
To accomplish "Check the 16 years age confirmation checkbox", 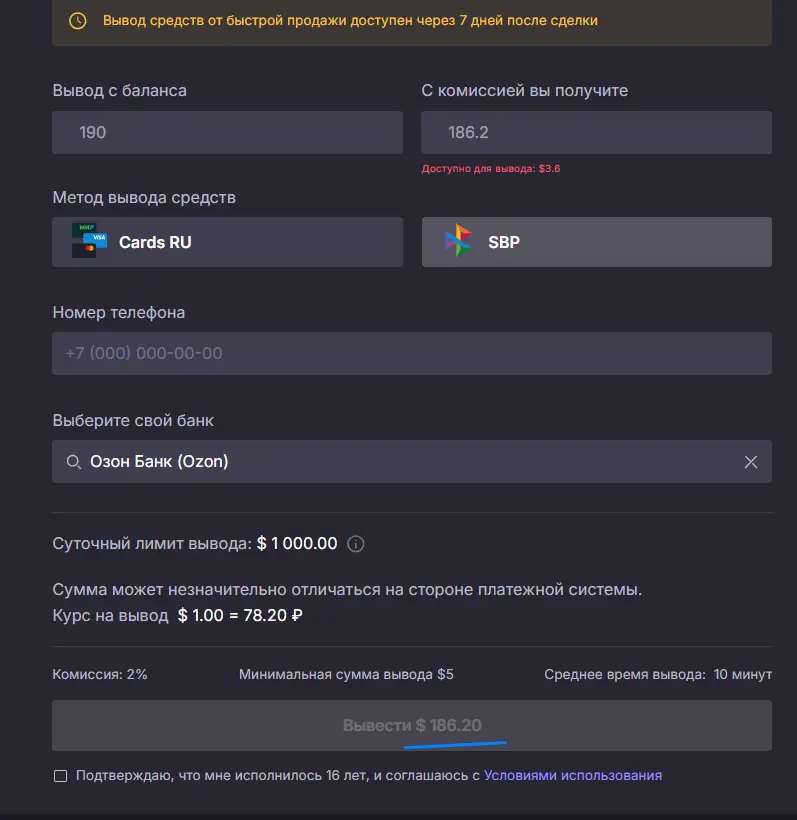I will [61, 776].
